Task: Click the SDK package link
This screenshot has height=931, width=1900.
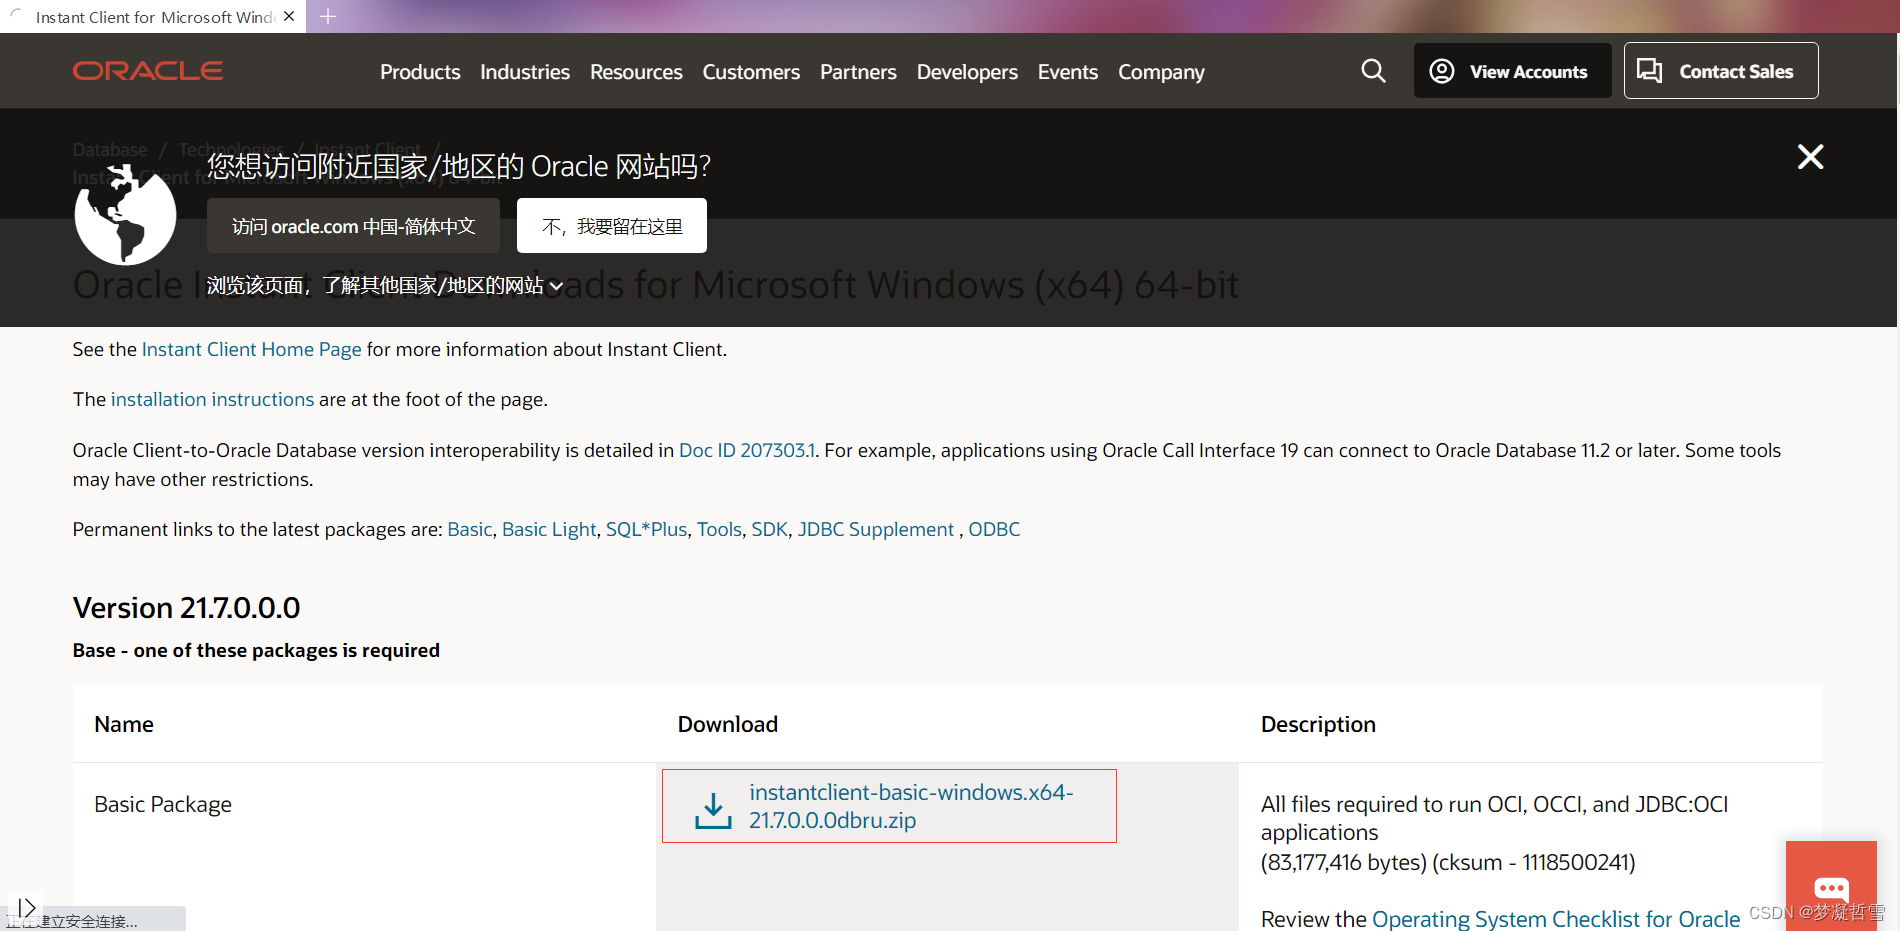Action: 770,529
